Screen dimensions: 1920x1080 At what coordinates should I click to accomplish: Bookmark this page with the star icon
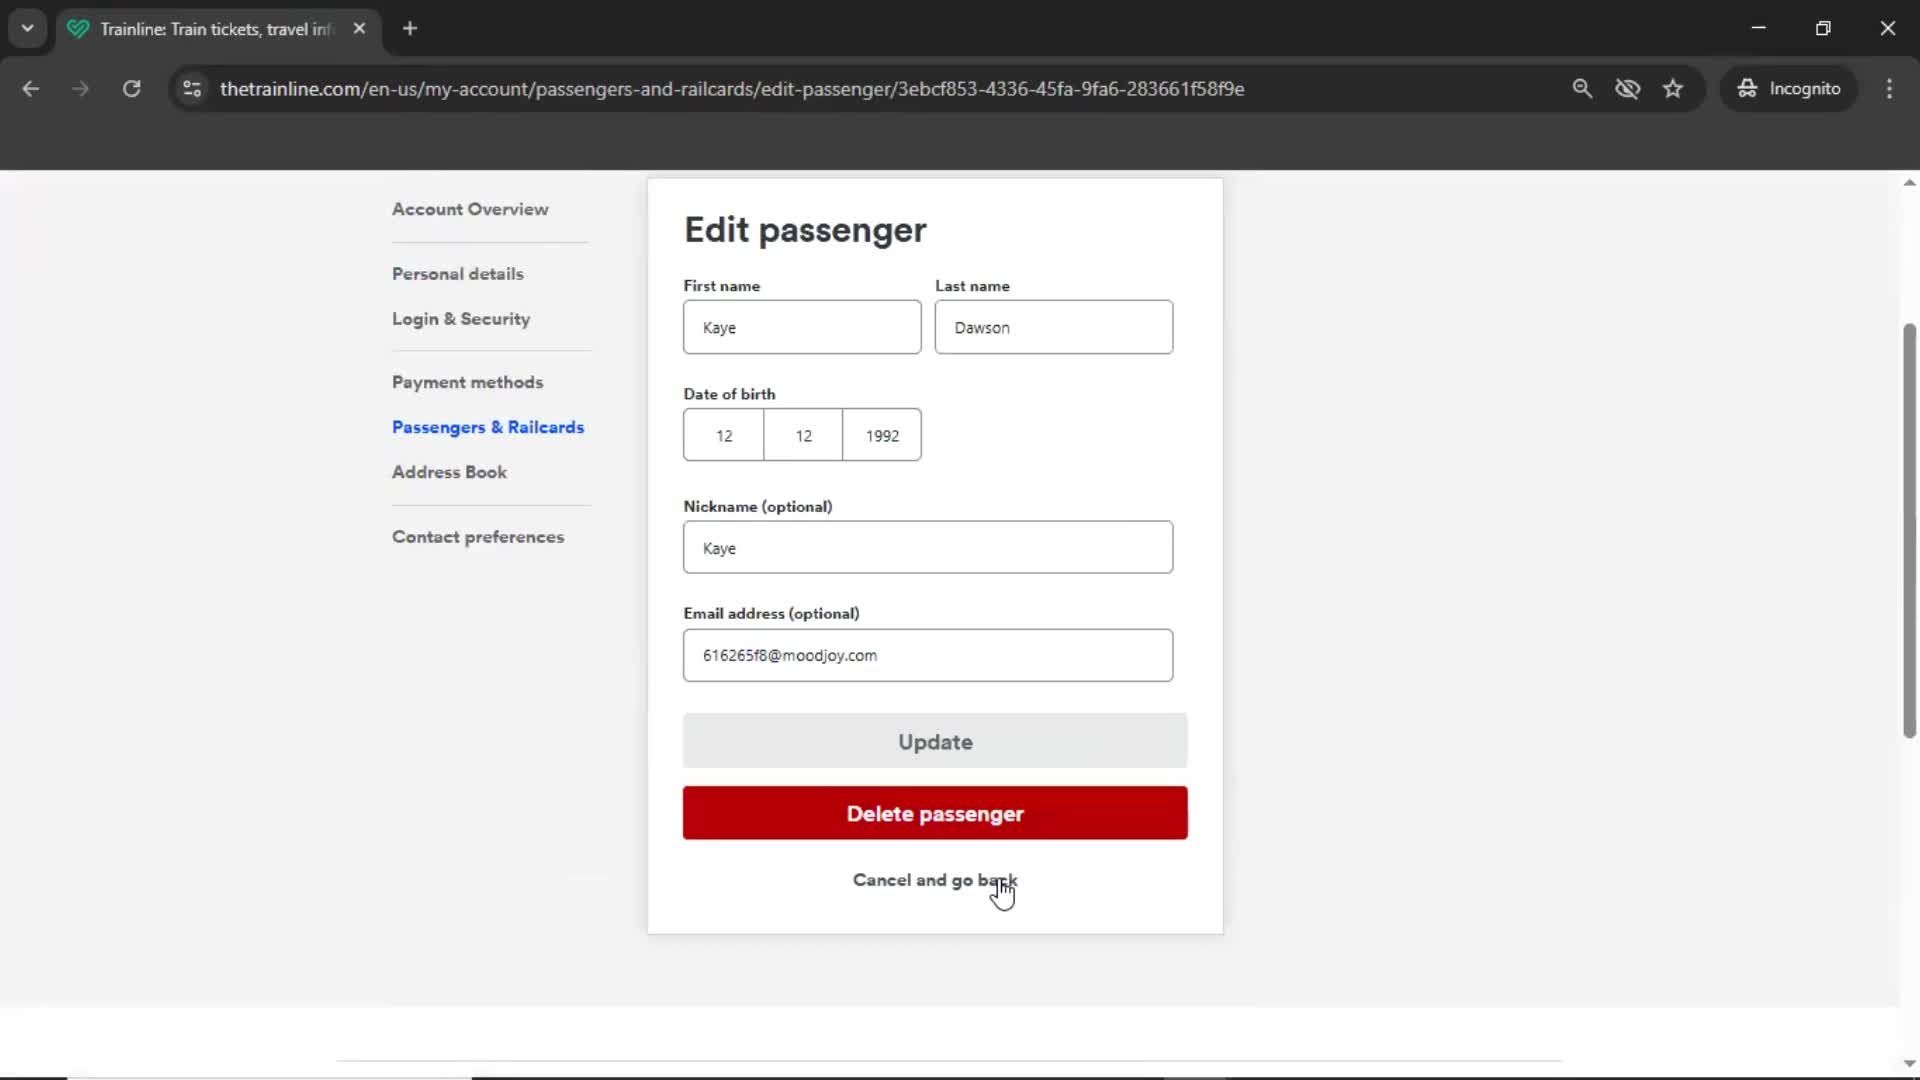point(1673,88)
